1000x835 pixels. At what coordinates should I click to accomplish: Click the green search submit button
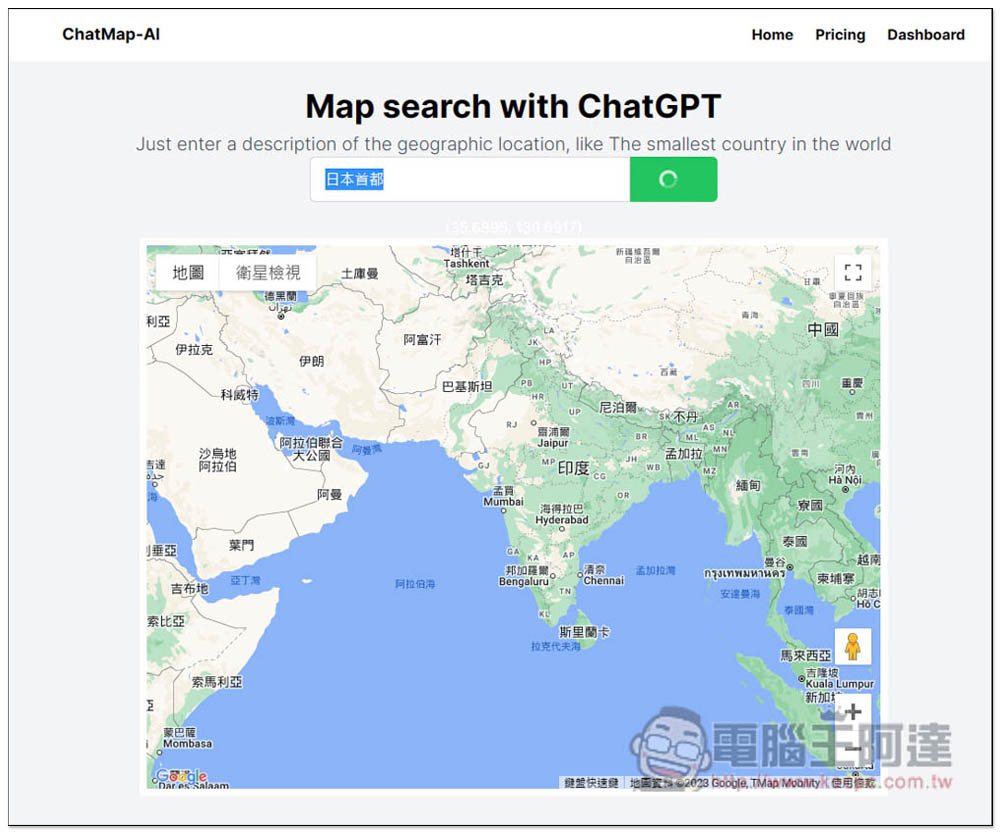click(673, 179)
